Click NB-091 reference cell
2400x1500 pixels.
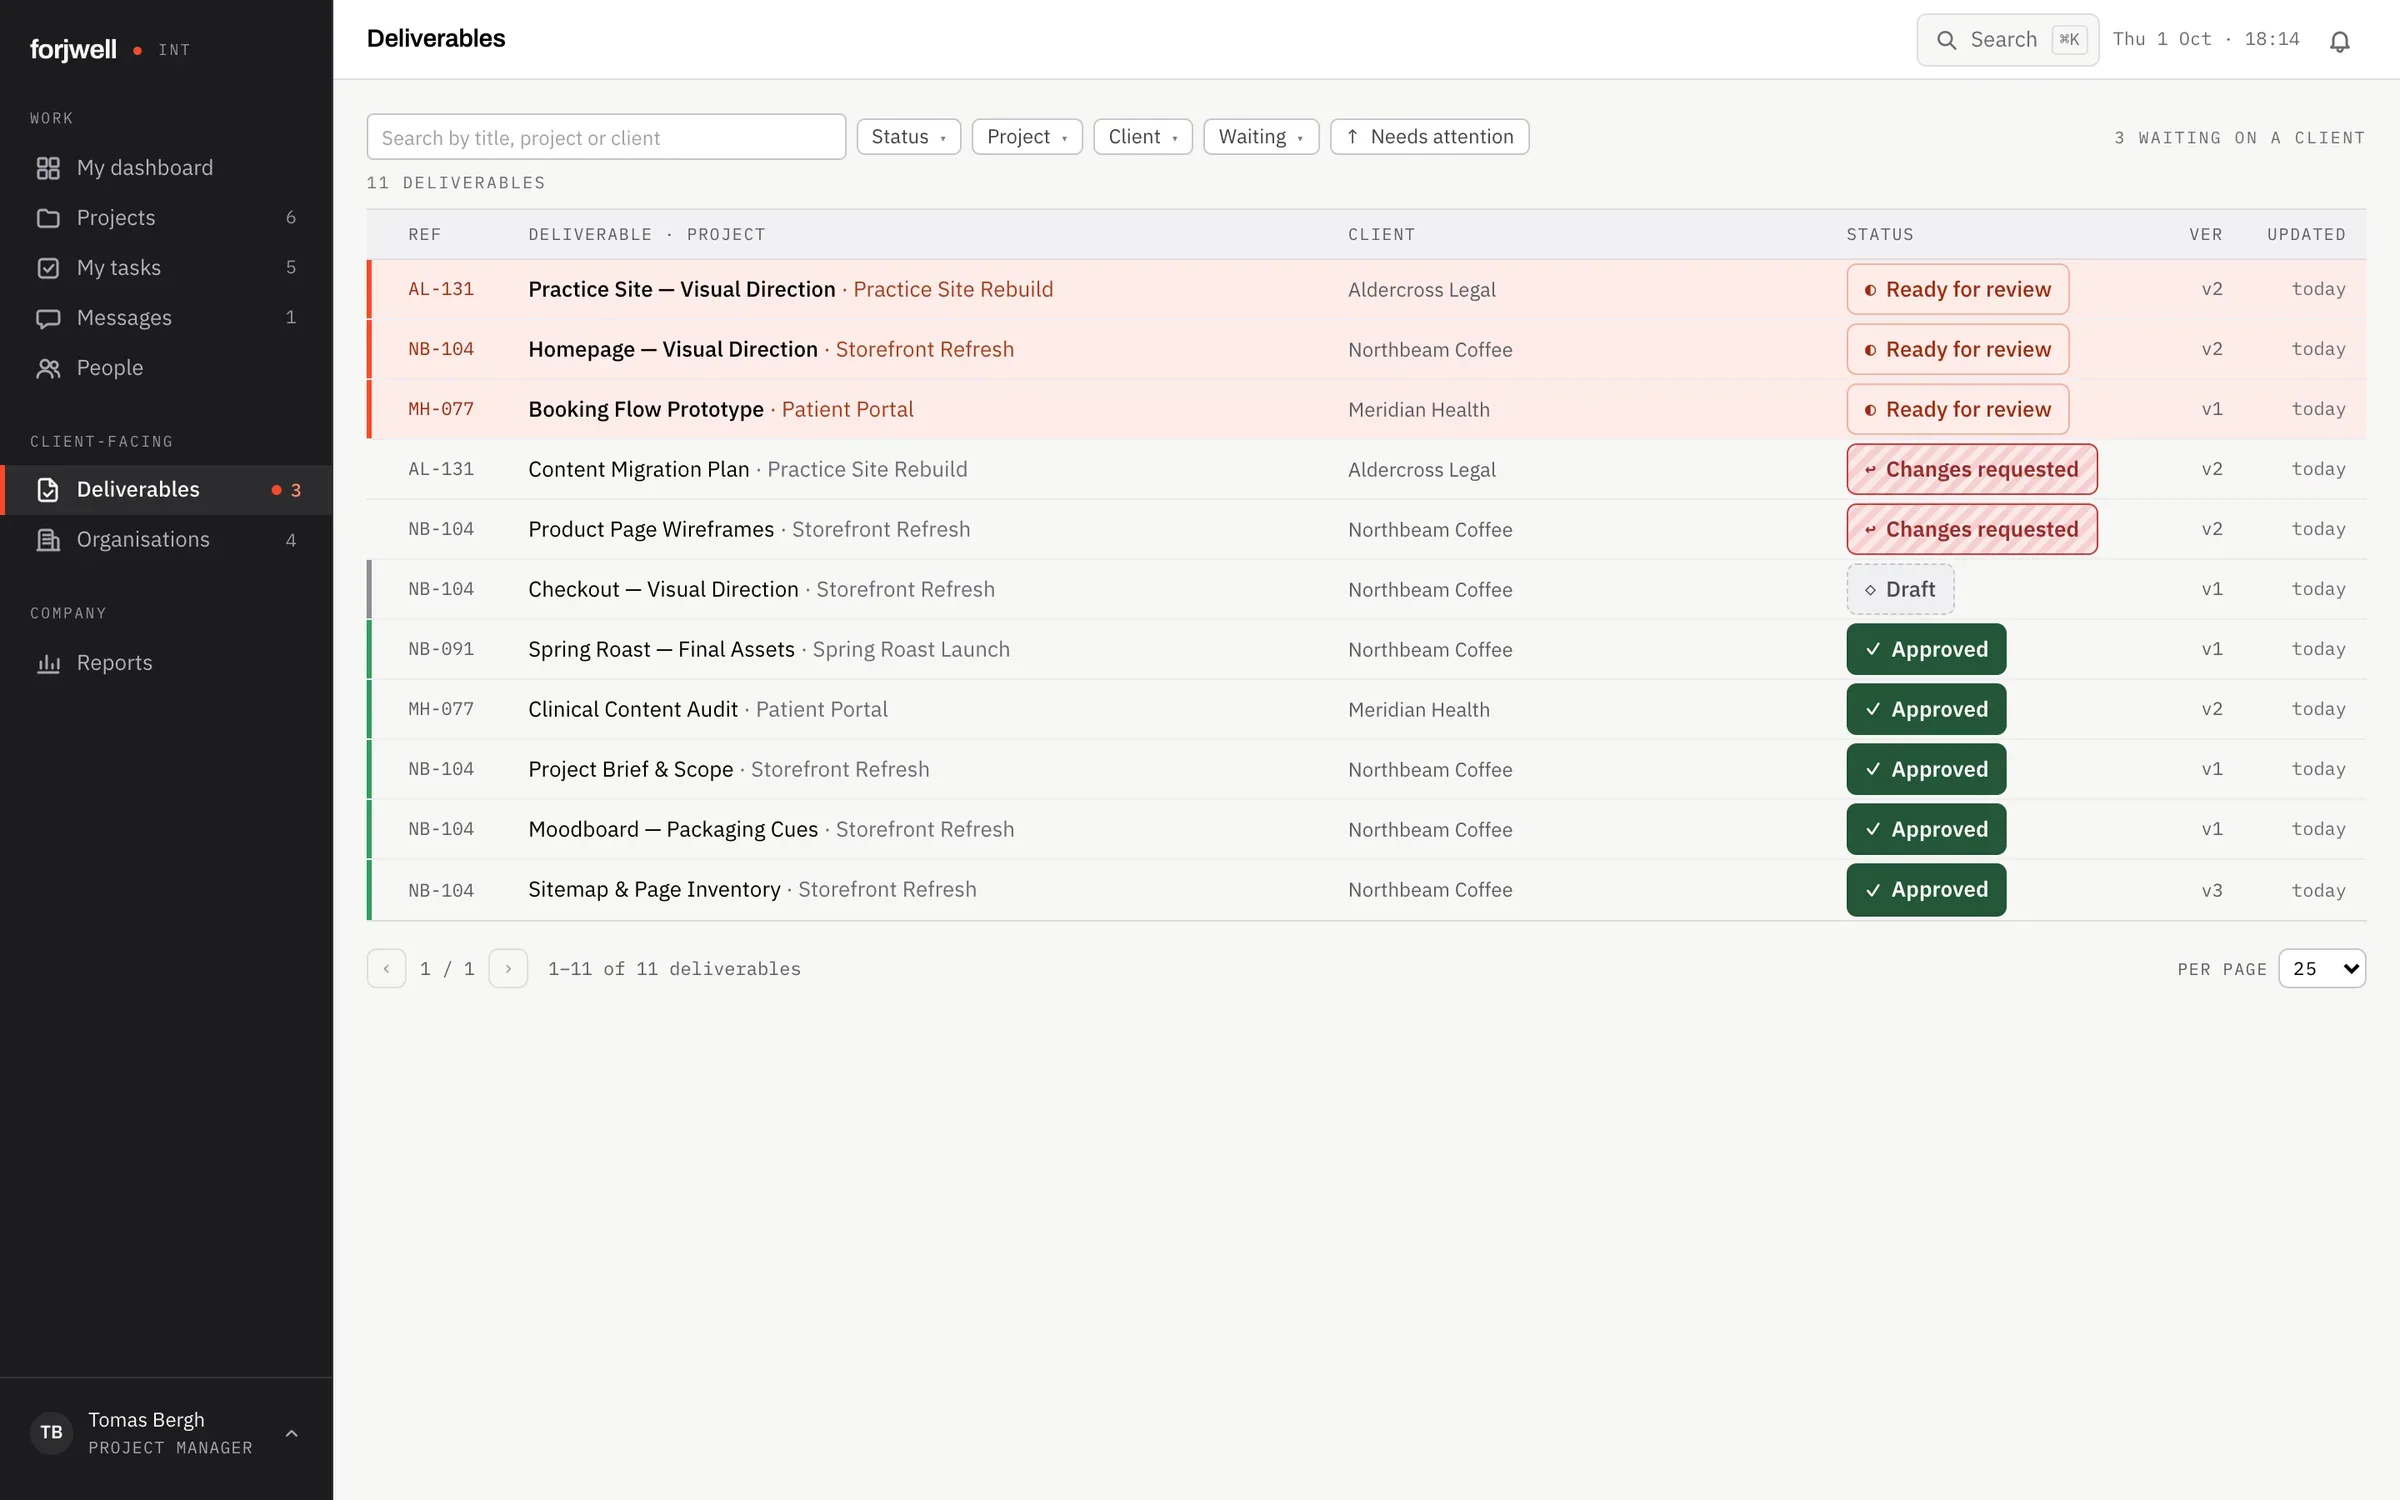[x=441, y=649]
